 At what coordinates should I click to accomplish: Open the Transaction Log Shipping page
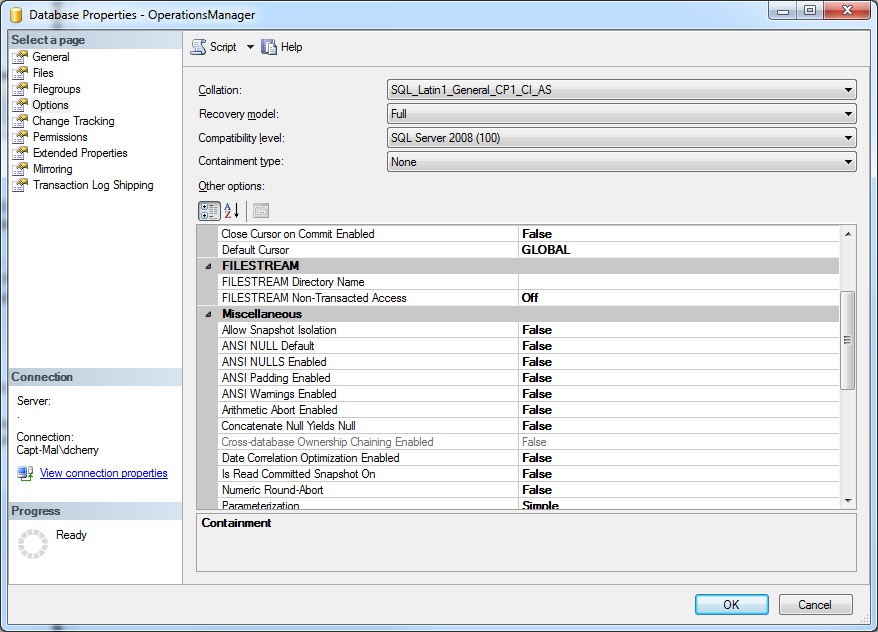pos(93,185)
